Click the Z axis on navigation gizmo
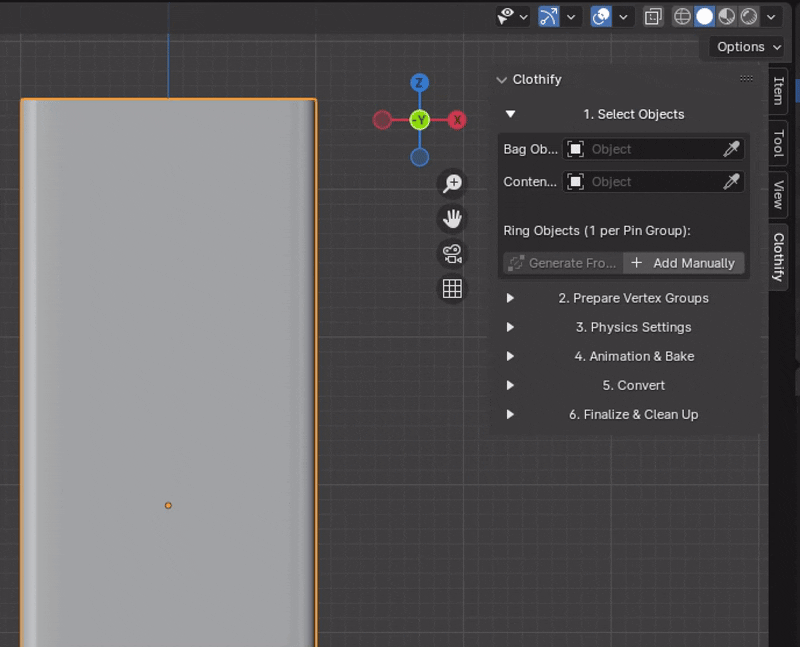The width and height of the screenshot is (800, 647). (x=419, y=82)
